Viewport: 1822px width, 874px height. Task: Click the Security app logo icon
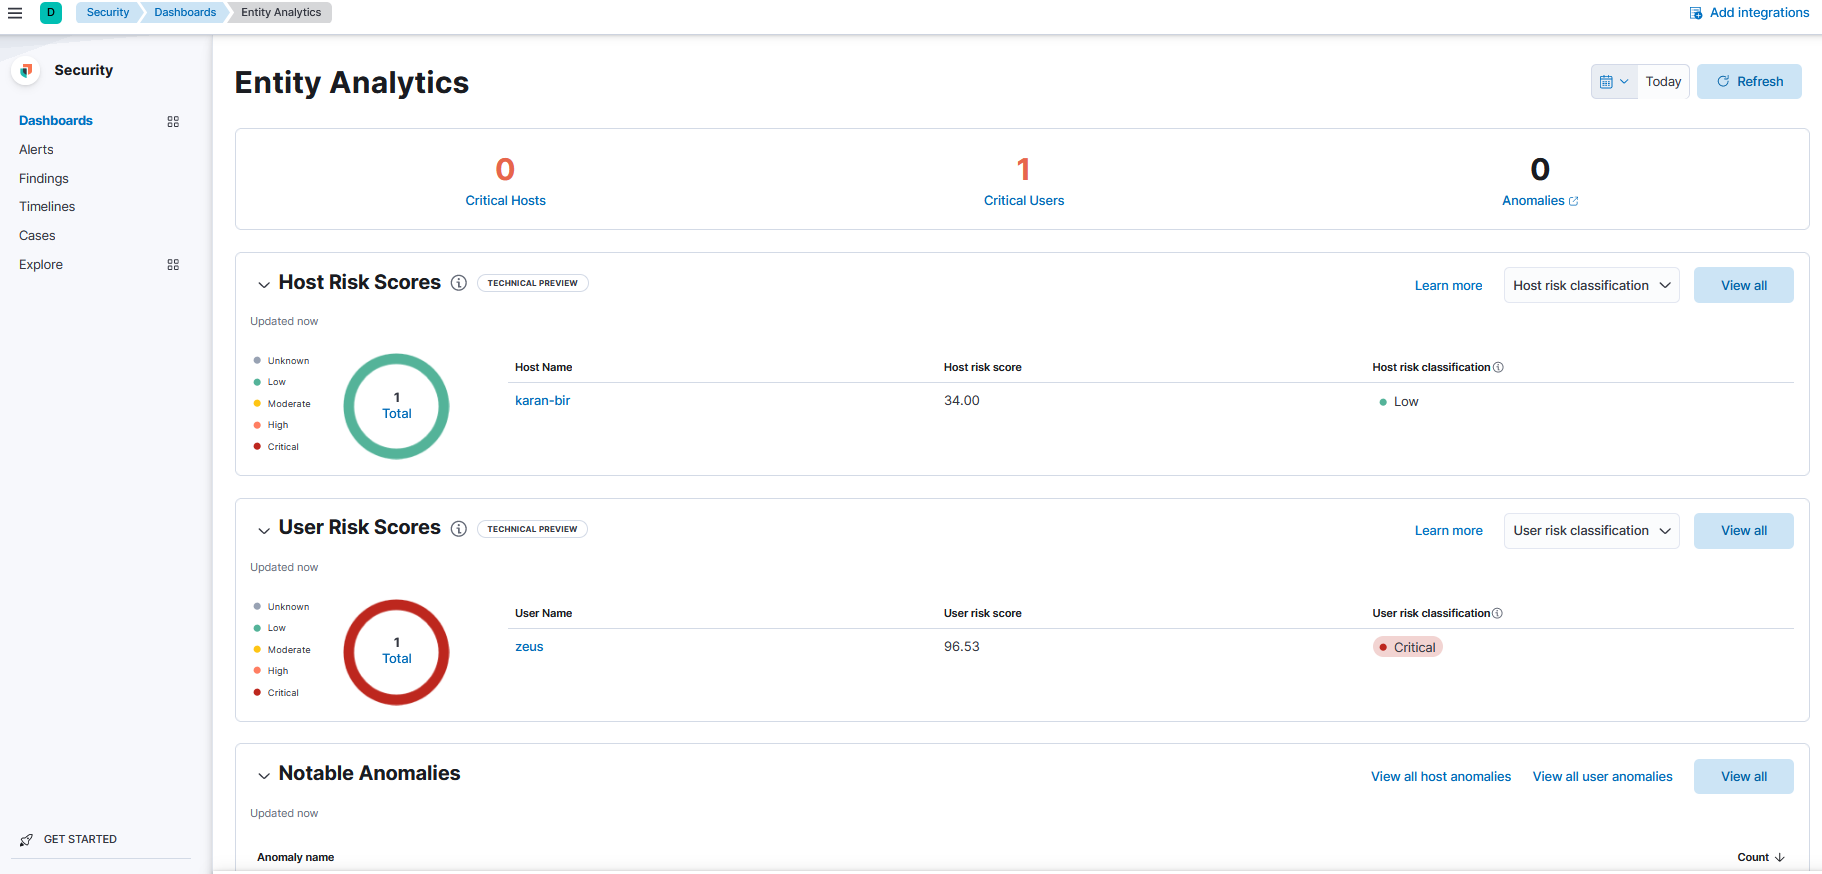pos(27,70)
